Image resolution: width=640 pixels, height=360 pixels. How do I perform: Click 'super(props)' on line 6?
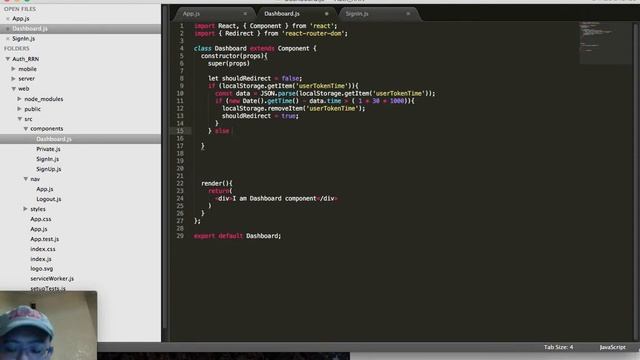(229, 64)
